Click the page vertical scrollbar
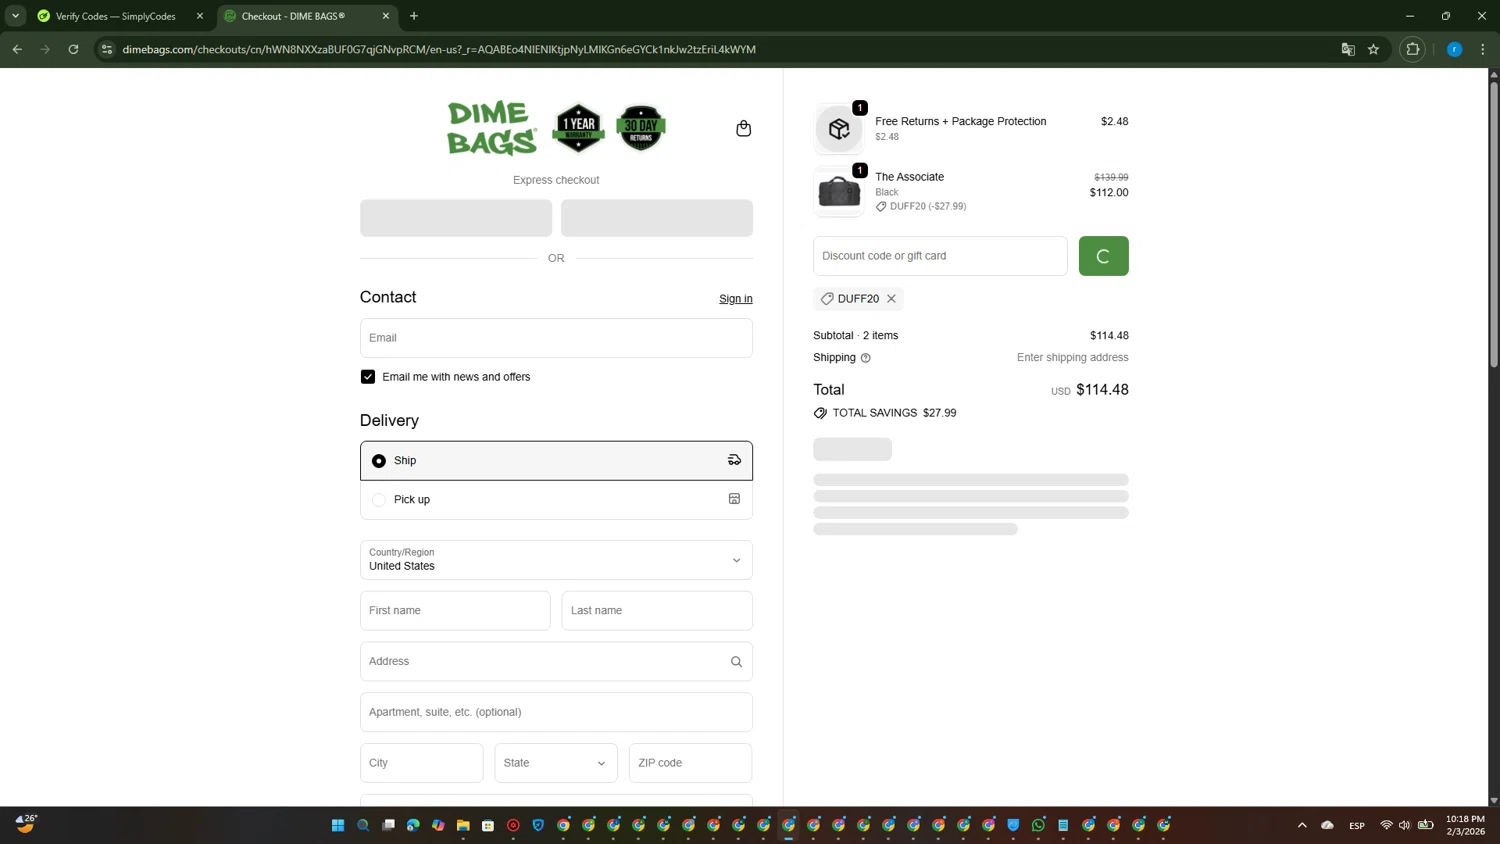The height and width of the screenshot is (844, 1500). (1494, 224)
